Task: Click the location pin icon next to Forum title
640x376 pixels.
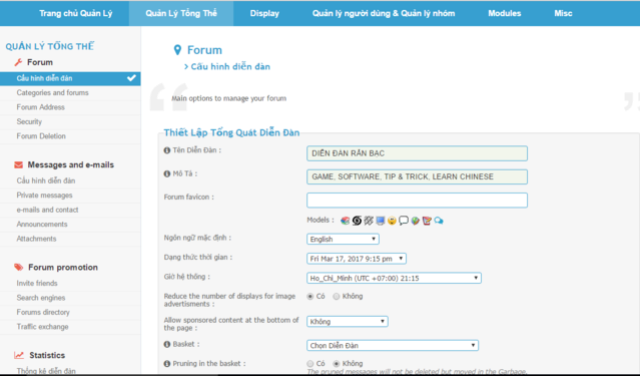Action: 177,50
